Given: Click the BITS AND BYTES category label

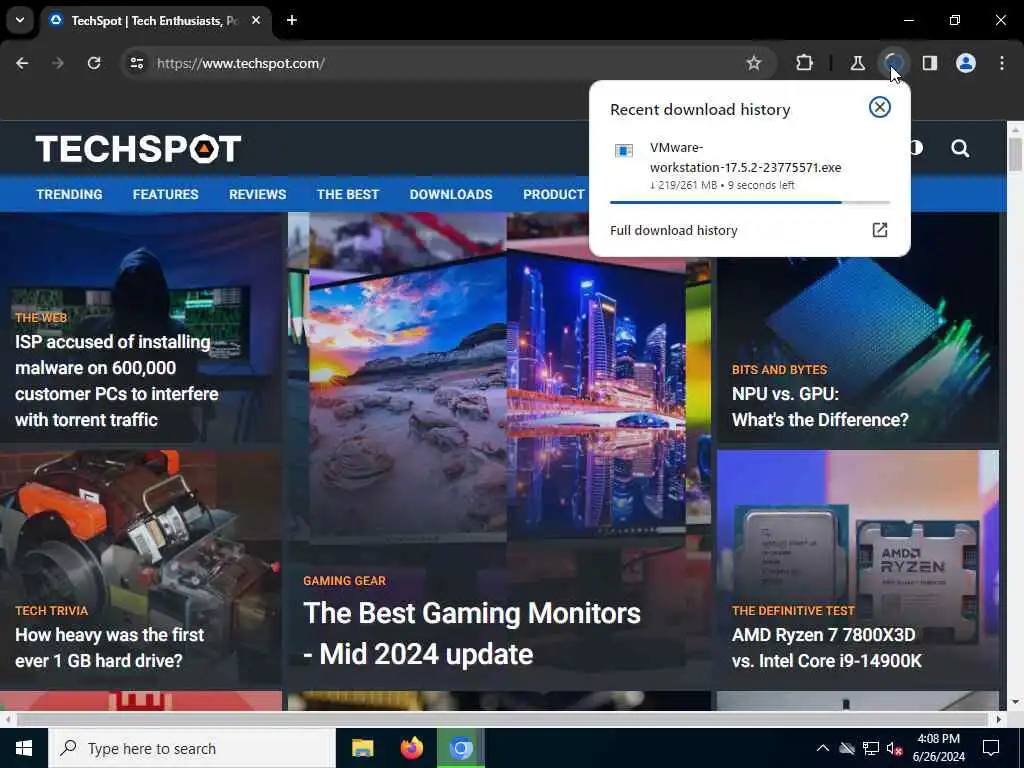Looking at the screenshot, I should coord(779,370).
